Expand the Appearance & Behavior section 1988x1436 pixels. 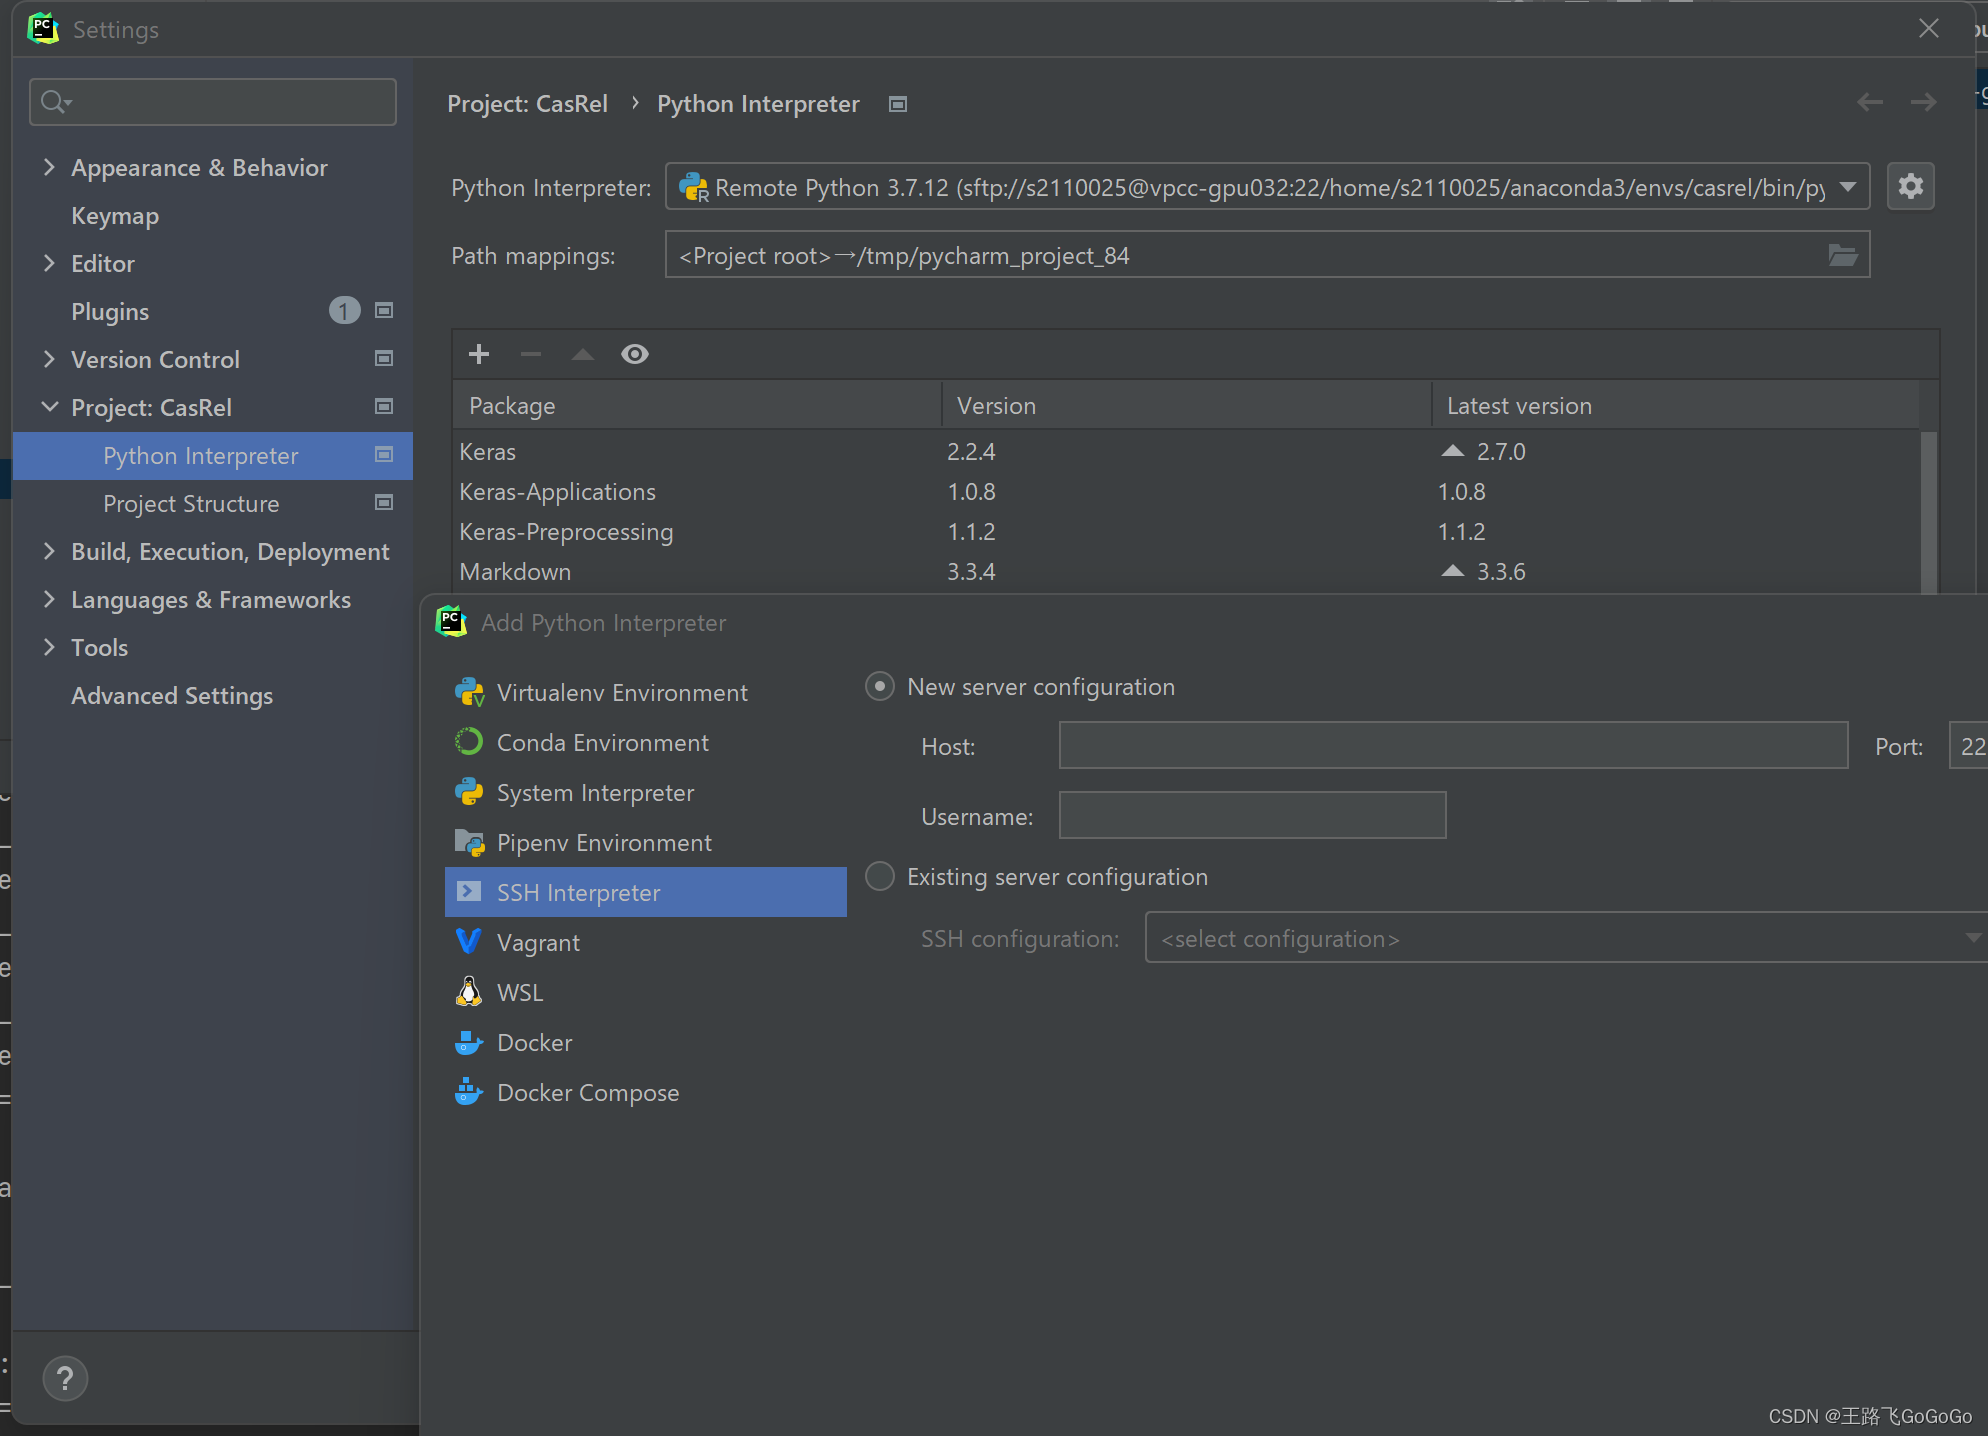(x=49, y=167)
